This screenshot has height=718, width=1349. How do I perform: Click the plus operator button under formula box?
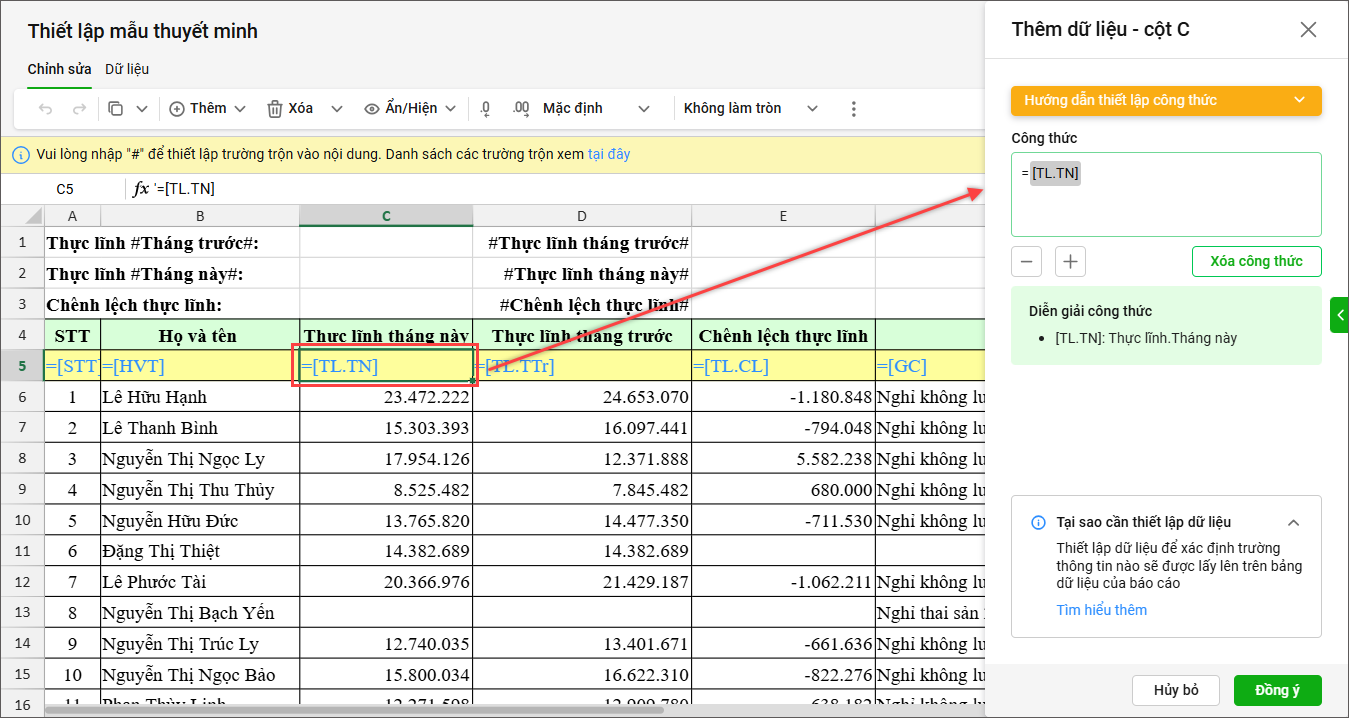click(x=1070, y=262)
